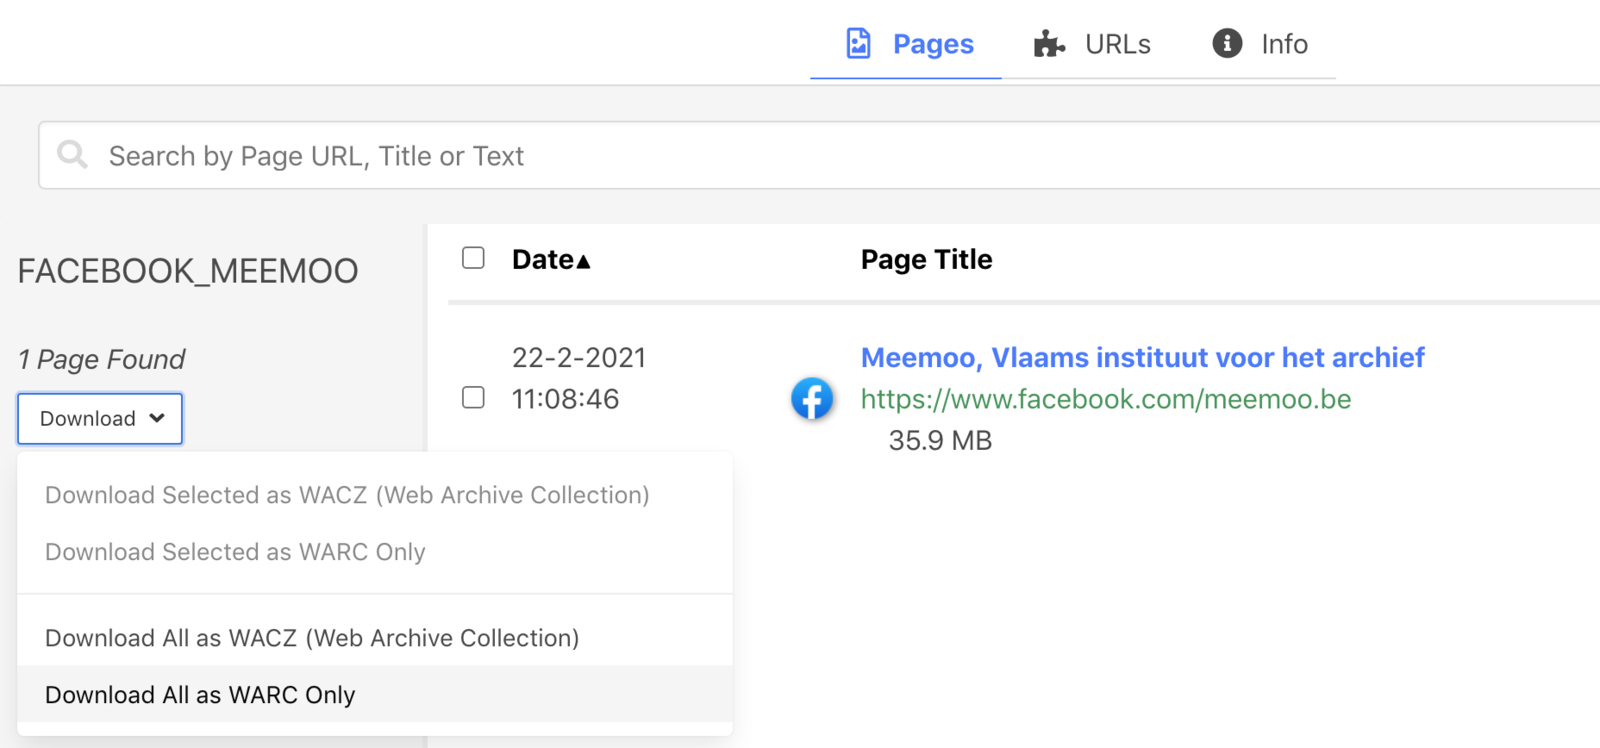Screen dimensions: 1600x748
Task: Click the ascending sort arrow next to Date
Action: tap(584, 261)
